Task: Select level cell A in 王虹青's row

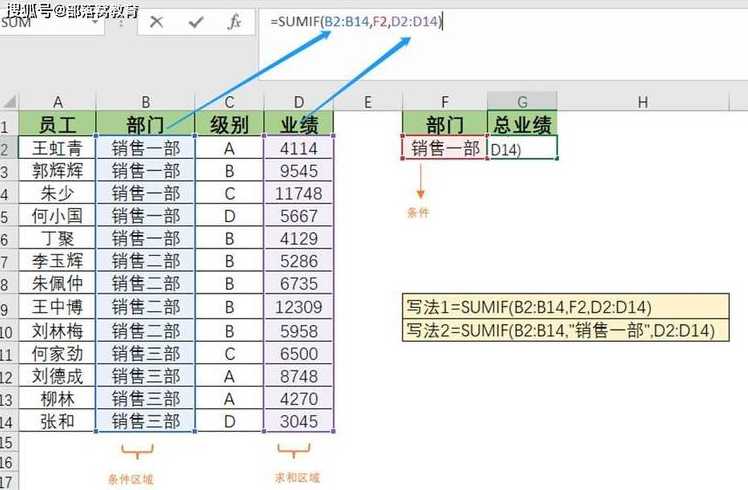Action: click(229, 148)
